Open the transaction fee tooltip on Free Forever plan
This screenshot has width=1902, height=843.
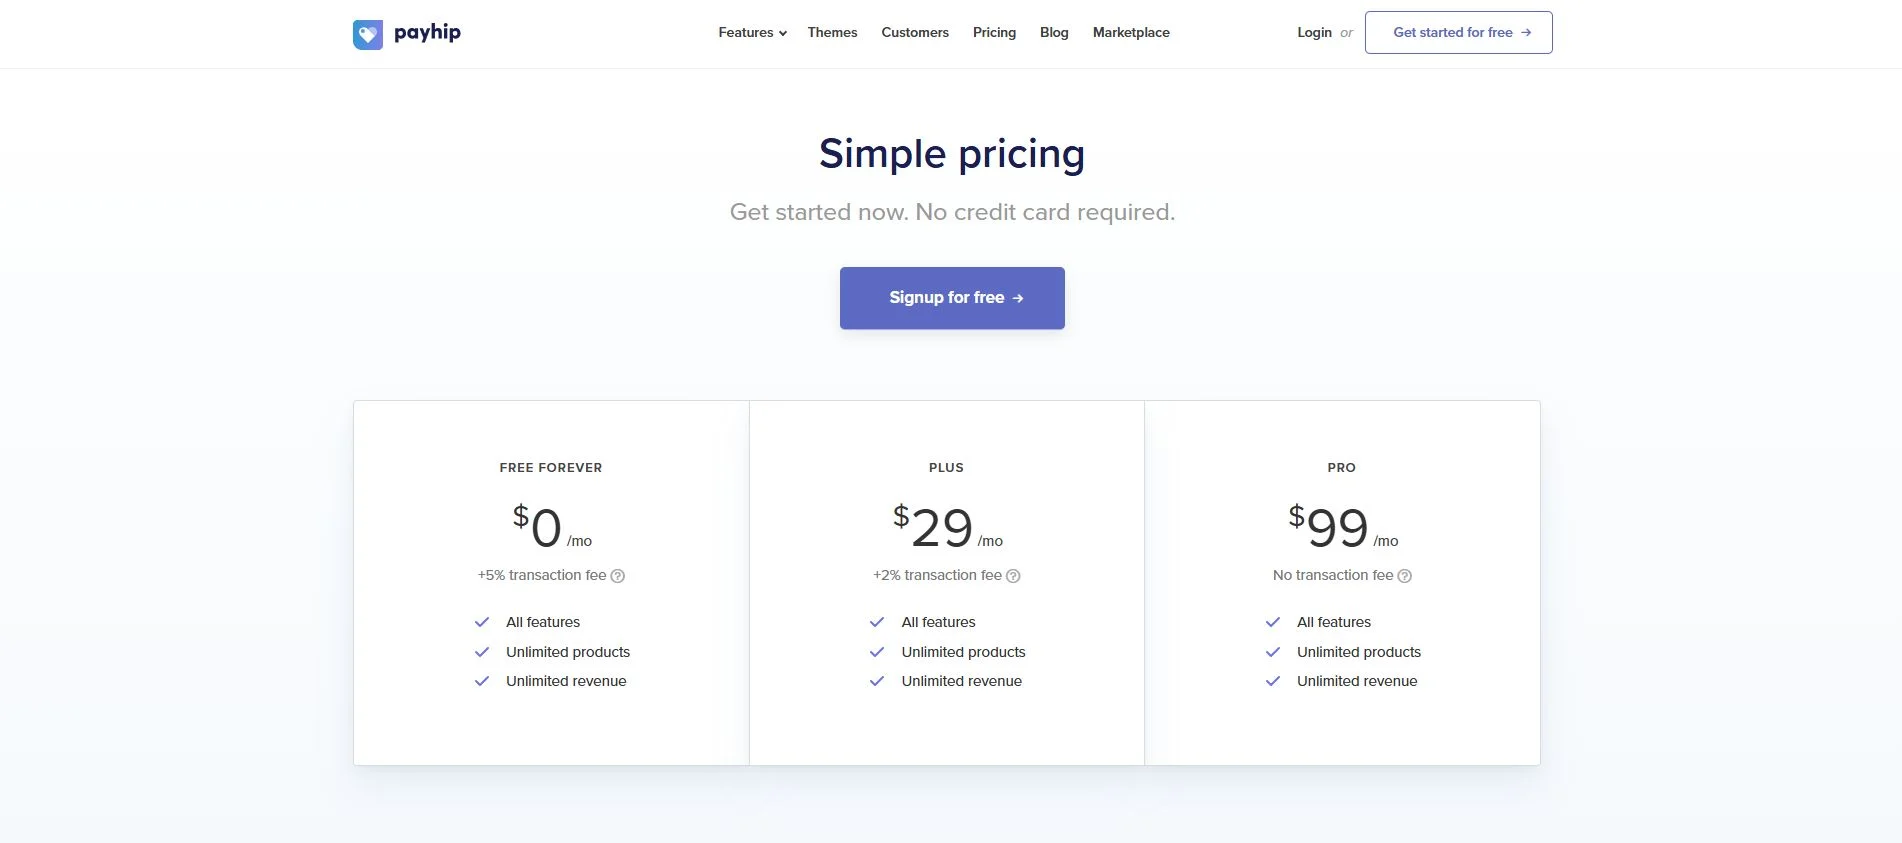[616, 576]
